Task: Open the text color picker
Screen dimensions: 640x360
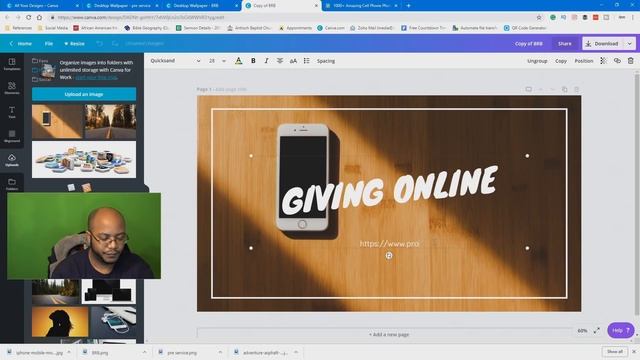Action: [239, 61]
